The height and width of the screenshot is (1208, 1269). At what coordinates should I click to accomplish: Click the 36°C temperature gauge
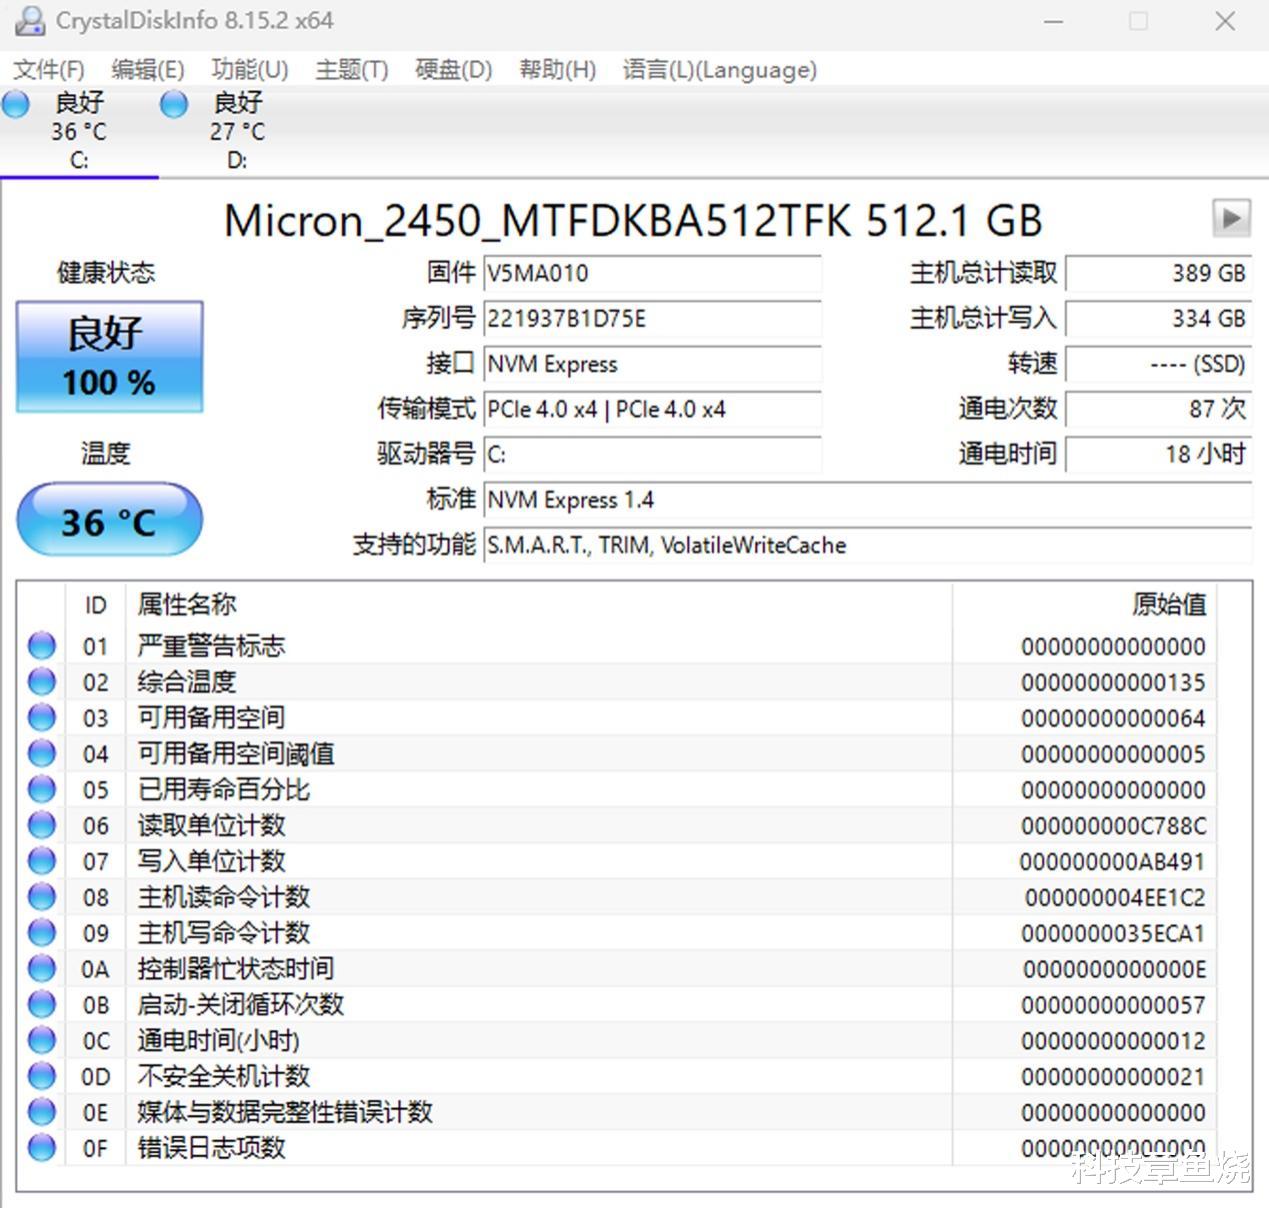click(x=108, y=519)
